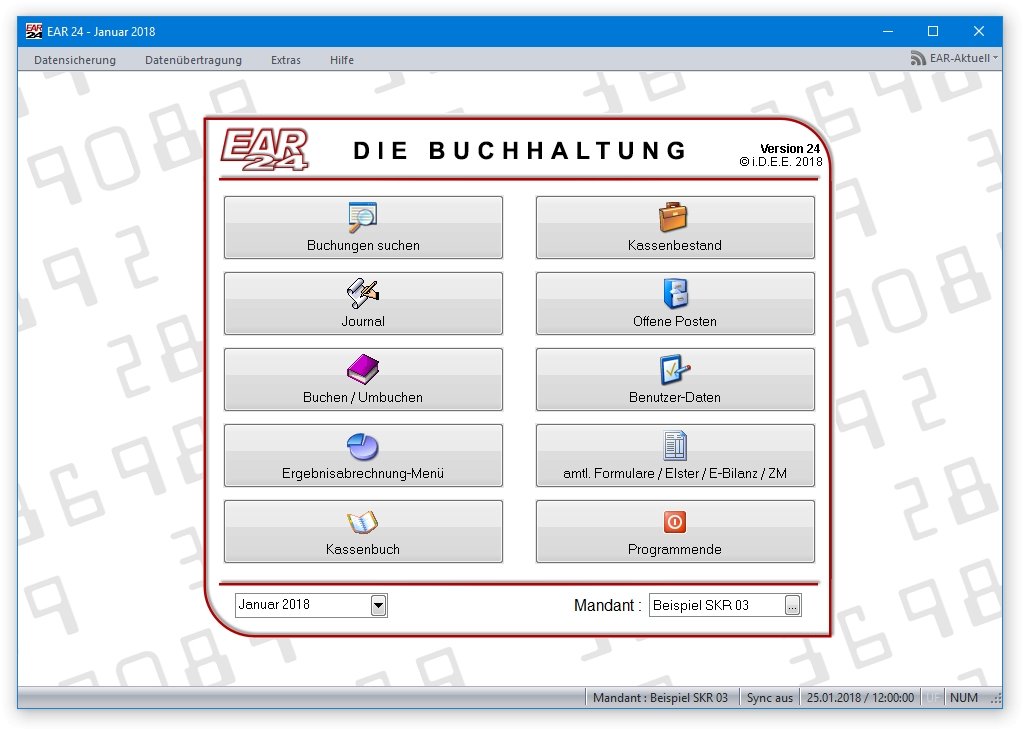Click the open notebook icon for Kassenbuch
Viewport: 1023px width, 731px height.
click(363, 522)
